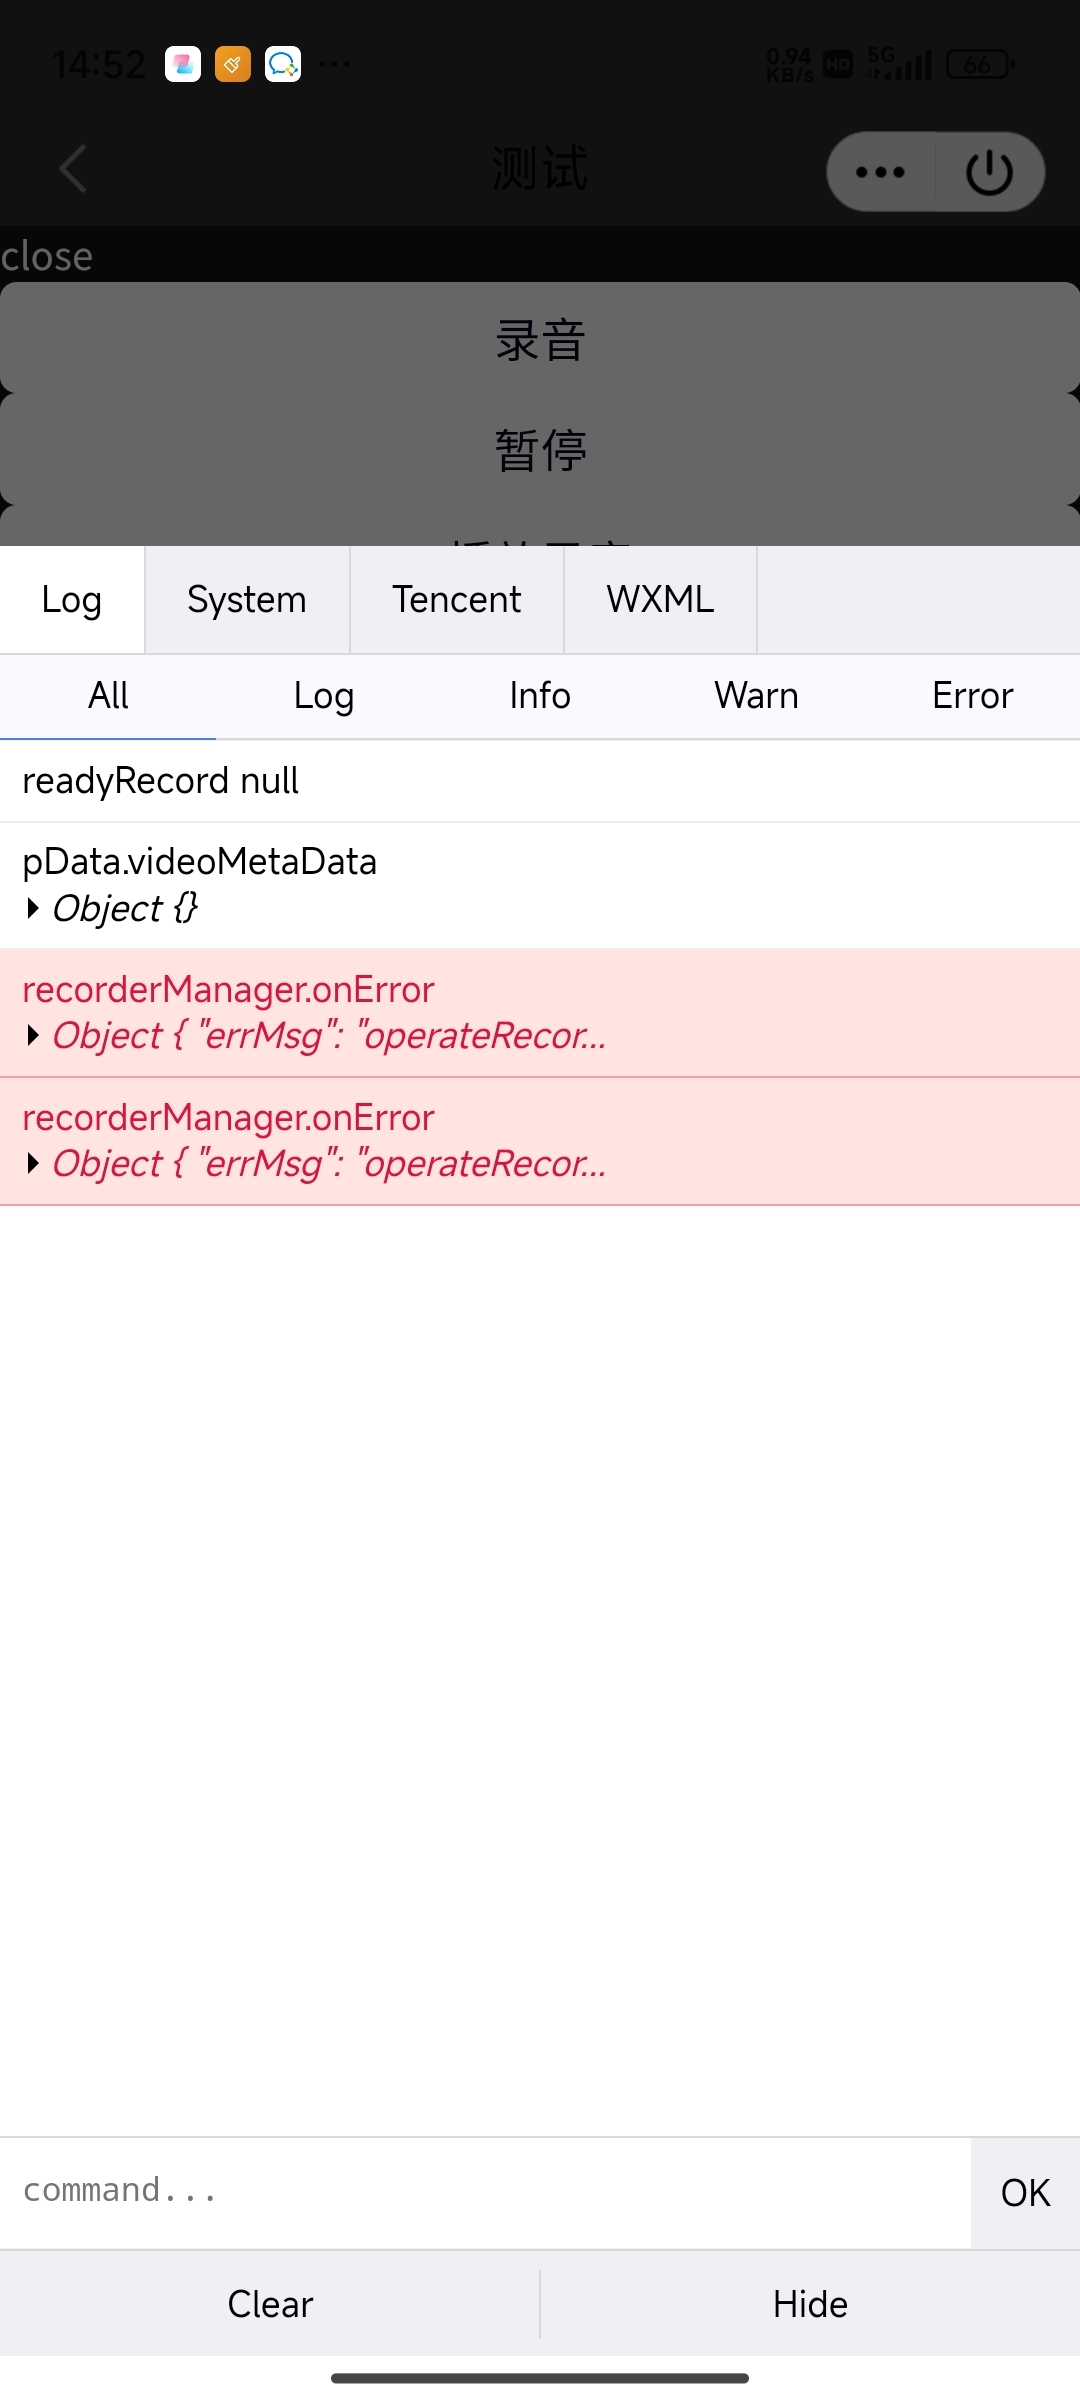Hide the vConsole panel
Image resolution: width=1080 pixels, height=2400 pixels.
pyautogui.click(x=810, y=2304)
